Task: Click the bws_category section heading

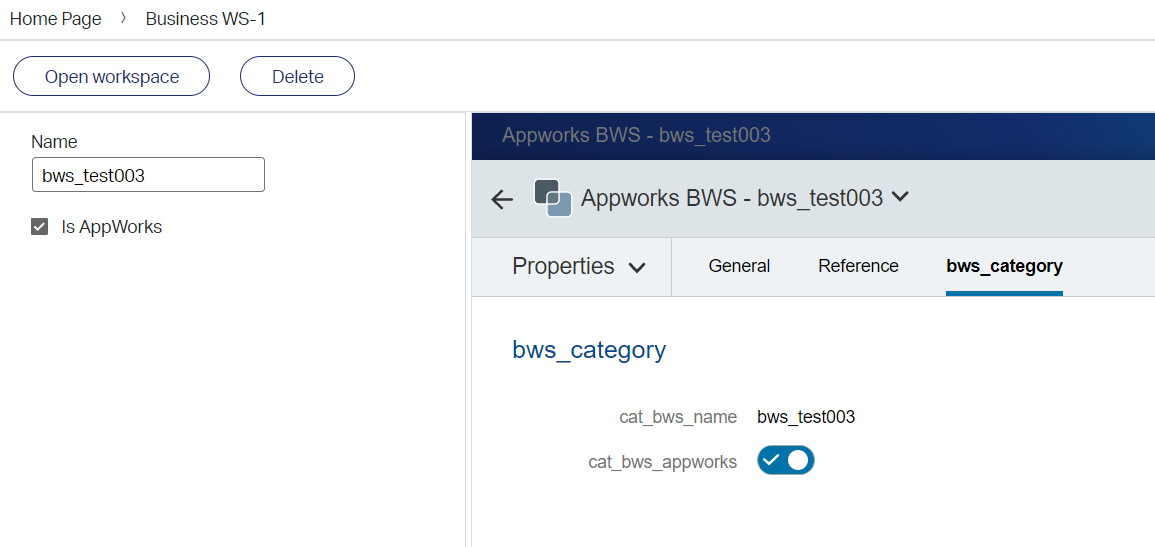Action: point(589,350)
